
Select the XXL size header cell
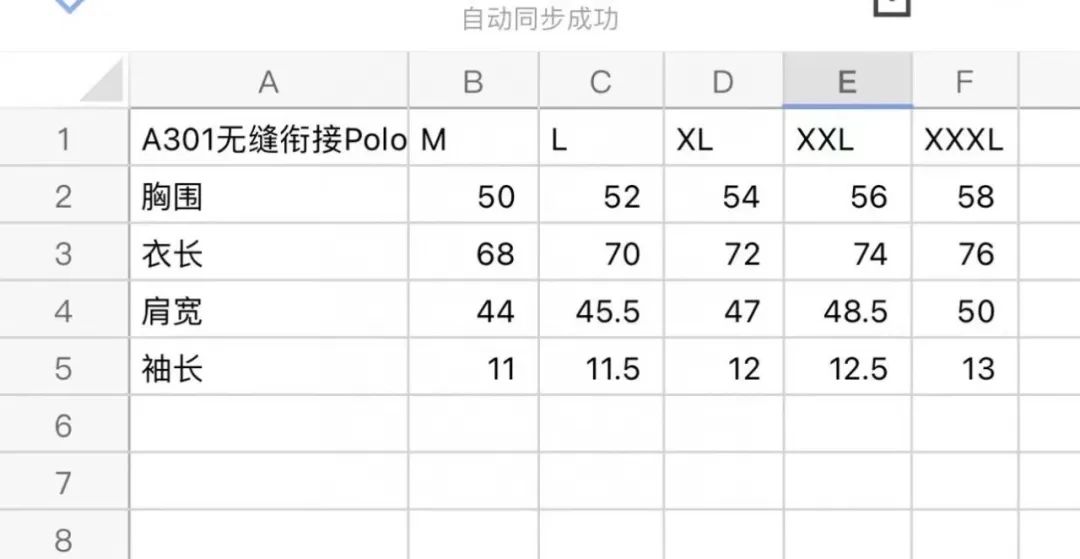pyautogui.click(x=847, y=139)
